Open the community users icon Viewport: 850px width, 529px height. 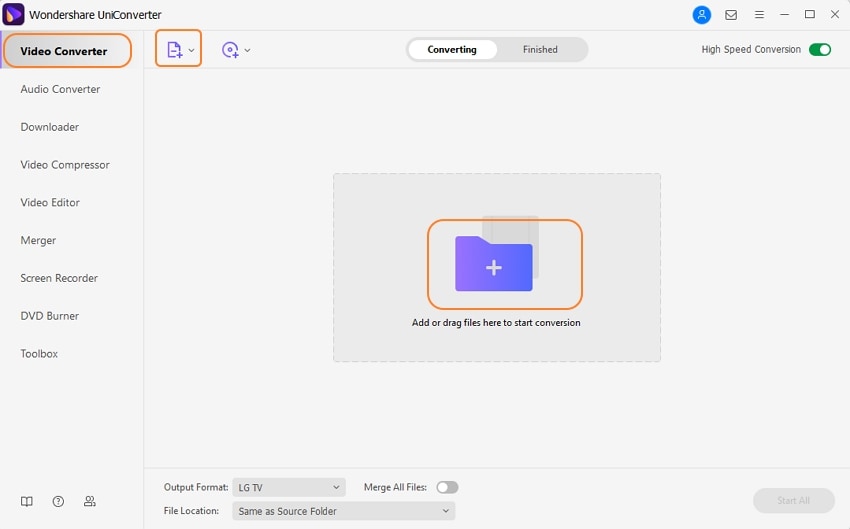pos(90,501)
